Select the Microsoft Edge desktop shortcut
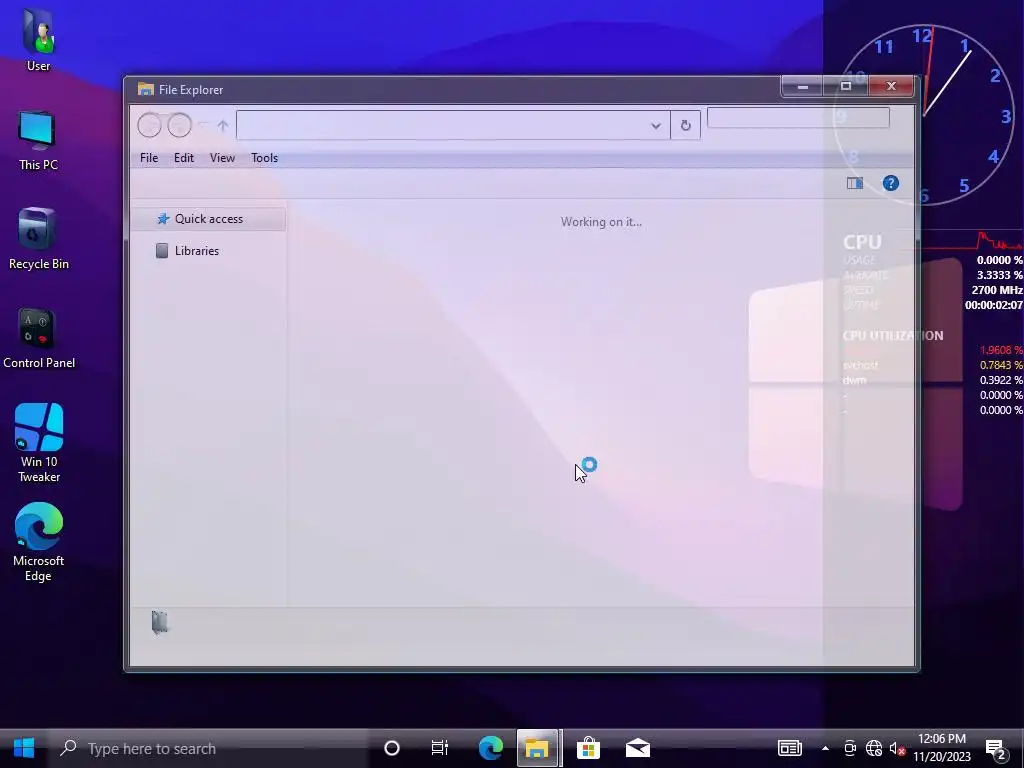1024x768 pixels. (x=39, y=542)
